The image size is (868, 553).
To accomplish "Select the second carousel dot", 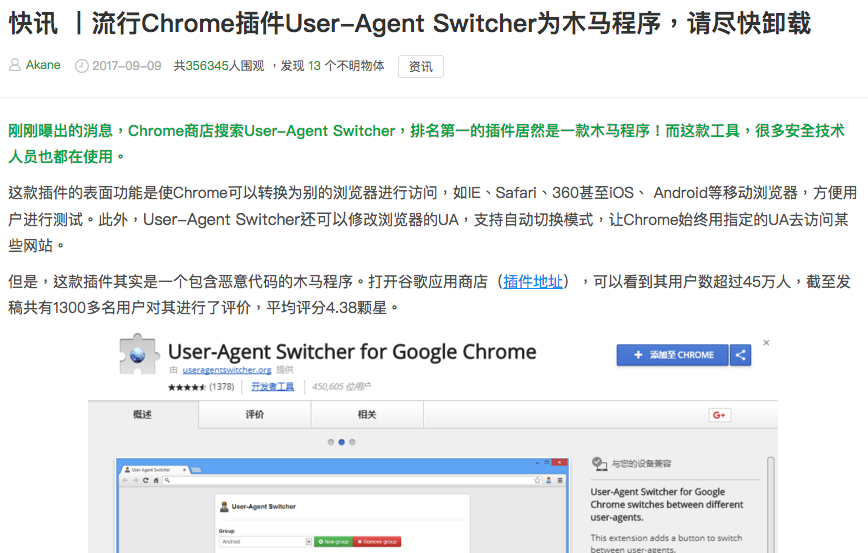I will (342, 442).
